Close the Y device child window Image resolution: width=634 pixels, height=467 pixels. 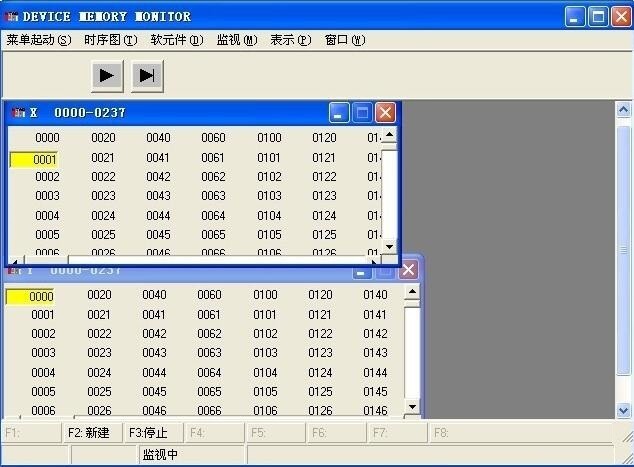point(408,270)
